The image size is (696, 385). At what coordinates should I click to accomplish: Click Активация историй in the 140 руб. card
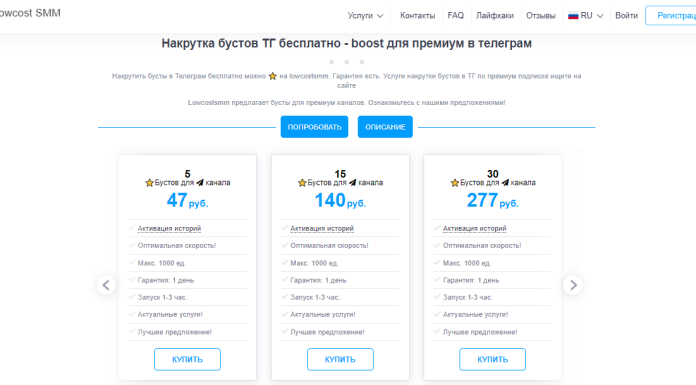click(322, 228)
